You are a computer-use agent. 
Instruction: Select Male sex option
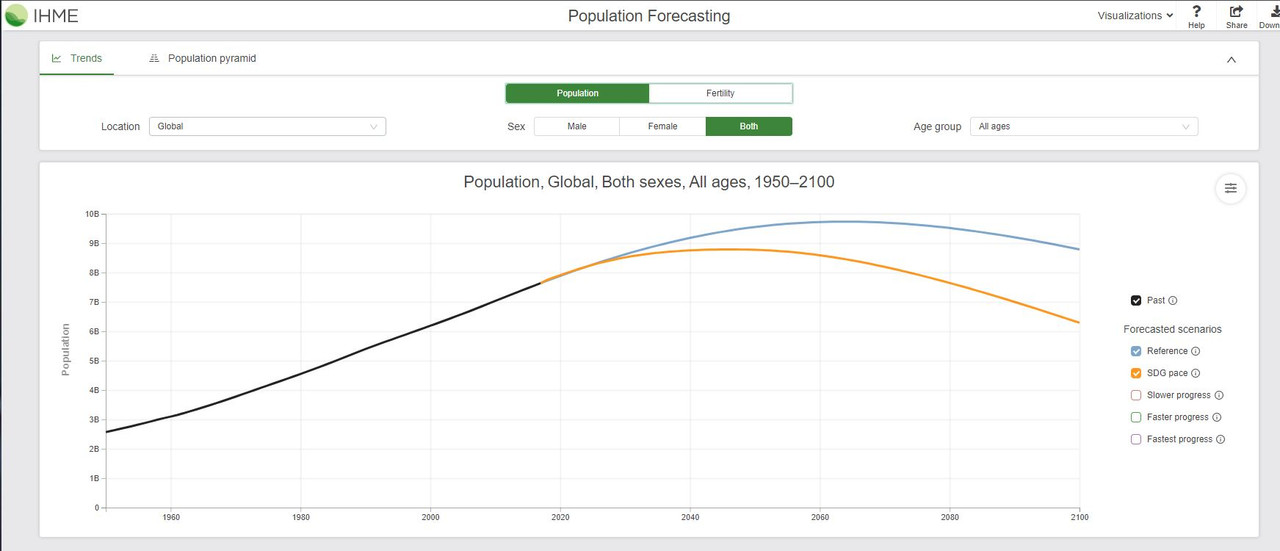click(577, 126)
